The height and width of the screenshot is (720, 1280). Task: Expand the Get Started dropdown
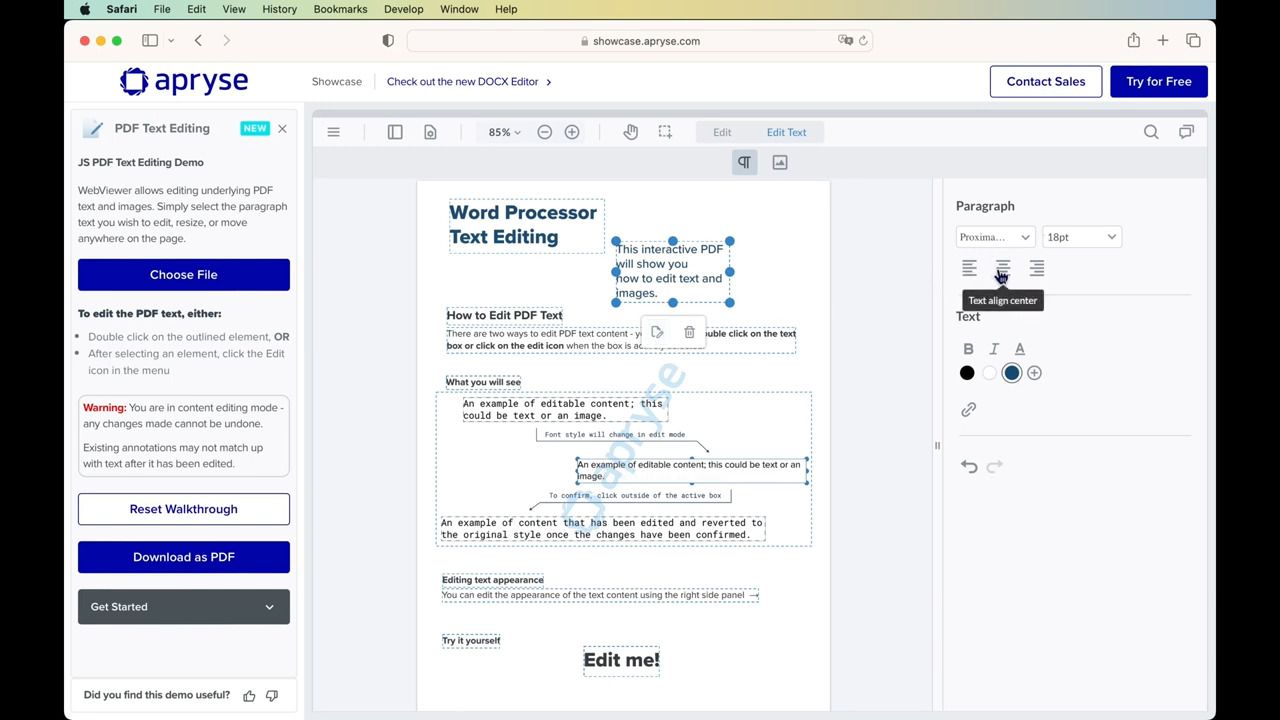[x=184, y=607]
